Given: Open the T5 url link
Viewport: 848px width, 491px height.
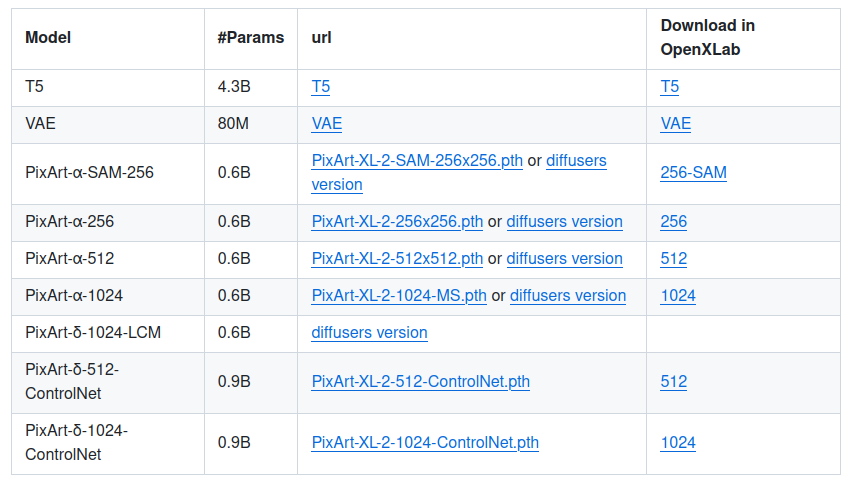Looking at the screenshot, I should 320,87.
